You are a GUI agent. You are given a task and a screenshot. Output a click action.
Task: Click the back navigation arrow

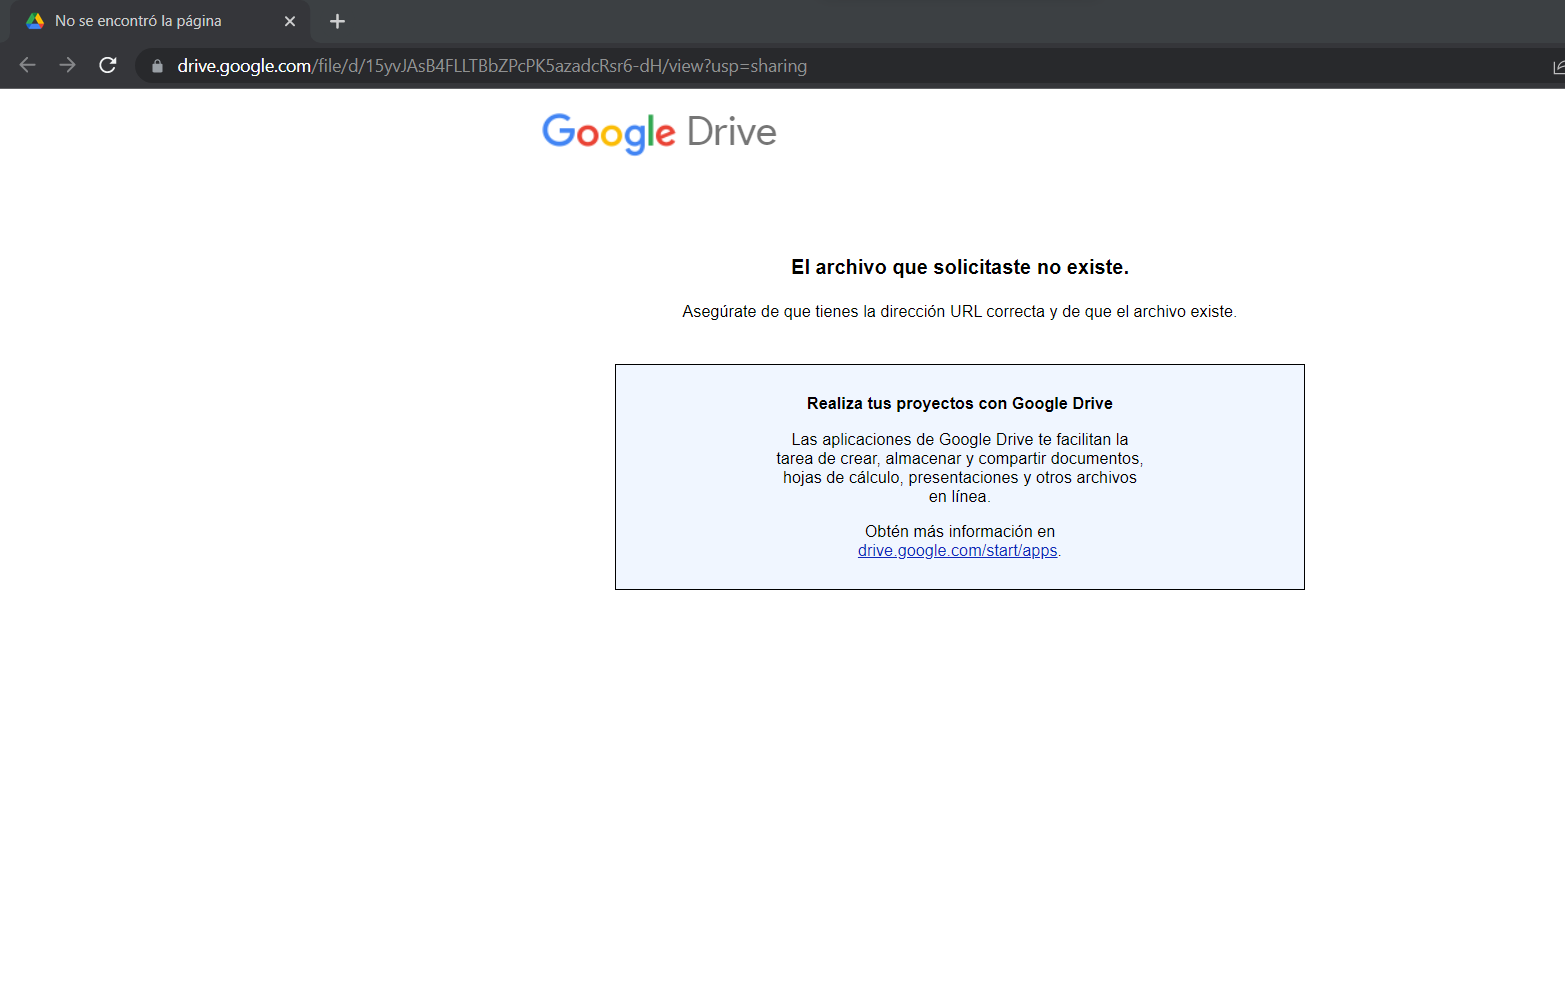[26, 65]
